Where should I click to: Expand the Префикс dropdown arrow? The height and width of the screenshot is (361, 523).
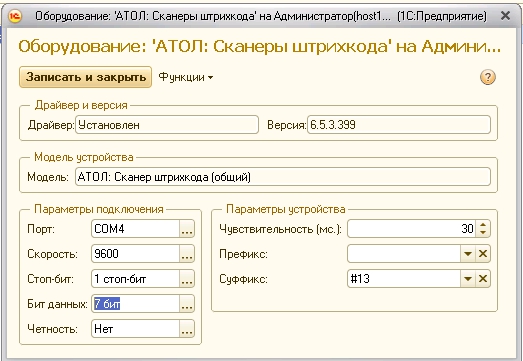tap(468, 254)
